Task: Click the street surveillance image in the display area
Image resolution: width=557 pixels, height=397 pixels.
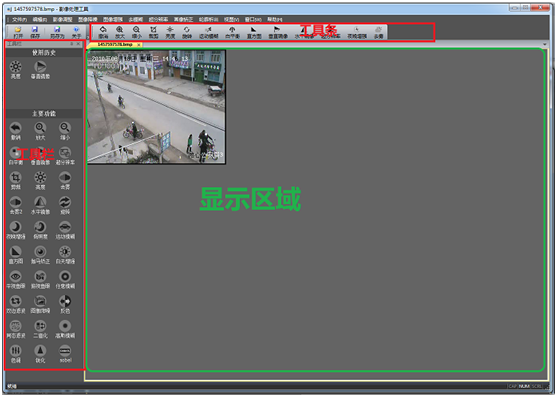Action: tap(156, 107)
